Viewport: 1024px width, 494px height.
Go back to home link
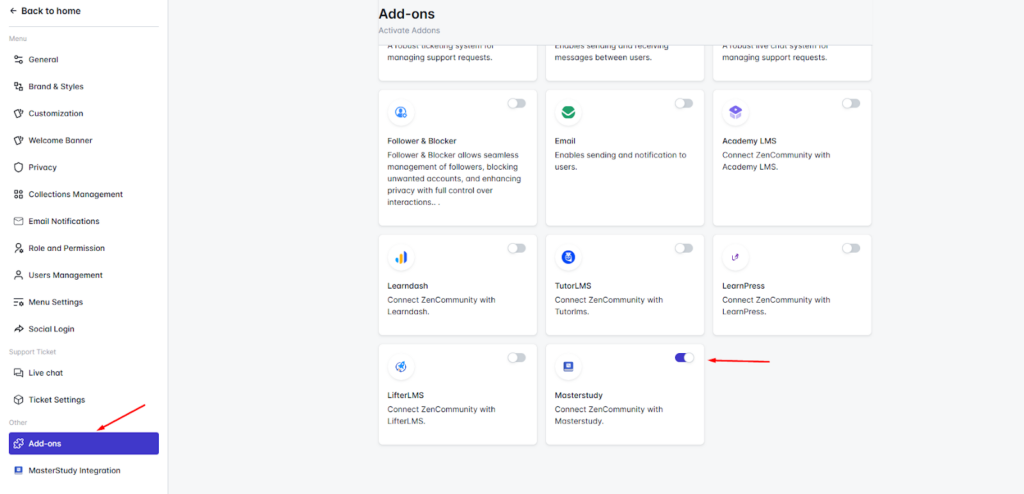tap(45, 11)
